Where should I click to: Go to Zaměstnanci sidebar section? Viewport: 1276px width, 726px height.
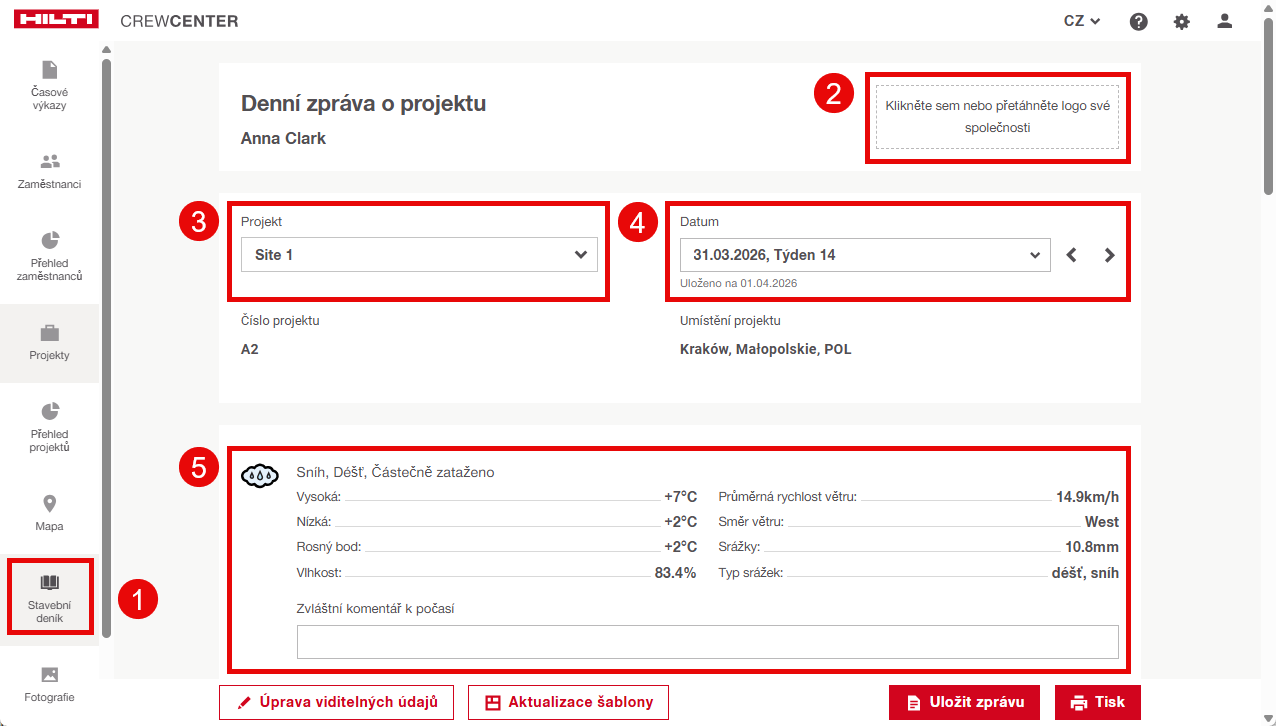(x=49, y=171)
